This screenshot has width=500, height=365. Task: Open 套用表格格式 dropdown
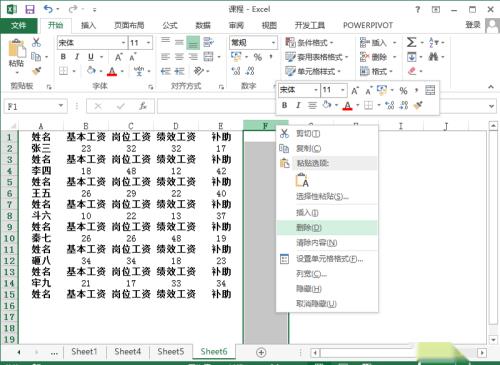[x=317, y=57]
